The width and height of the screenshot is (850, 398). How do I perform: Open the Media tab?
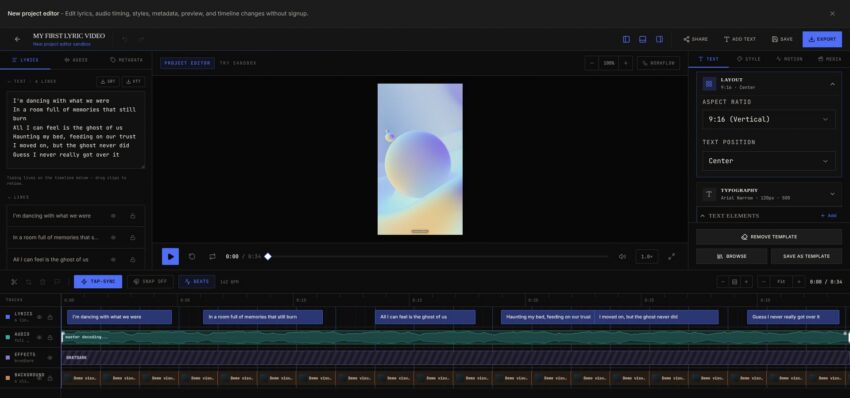(829, 59)
